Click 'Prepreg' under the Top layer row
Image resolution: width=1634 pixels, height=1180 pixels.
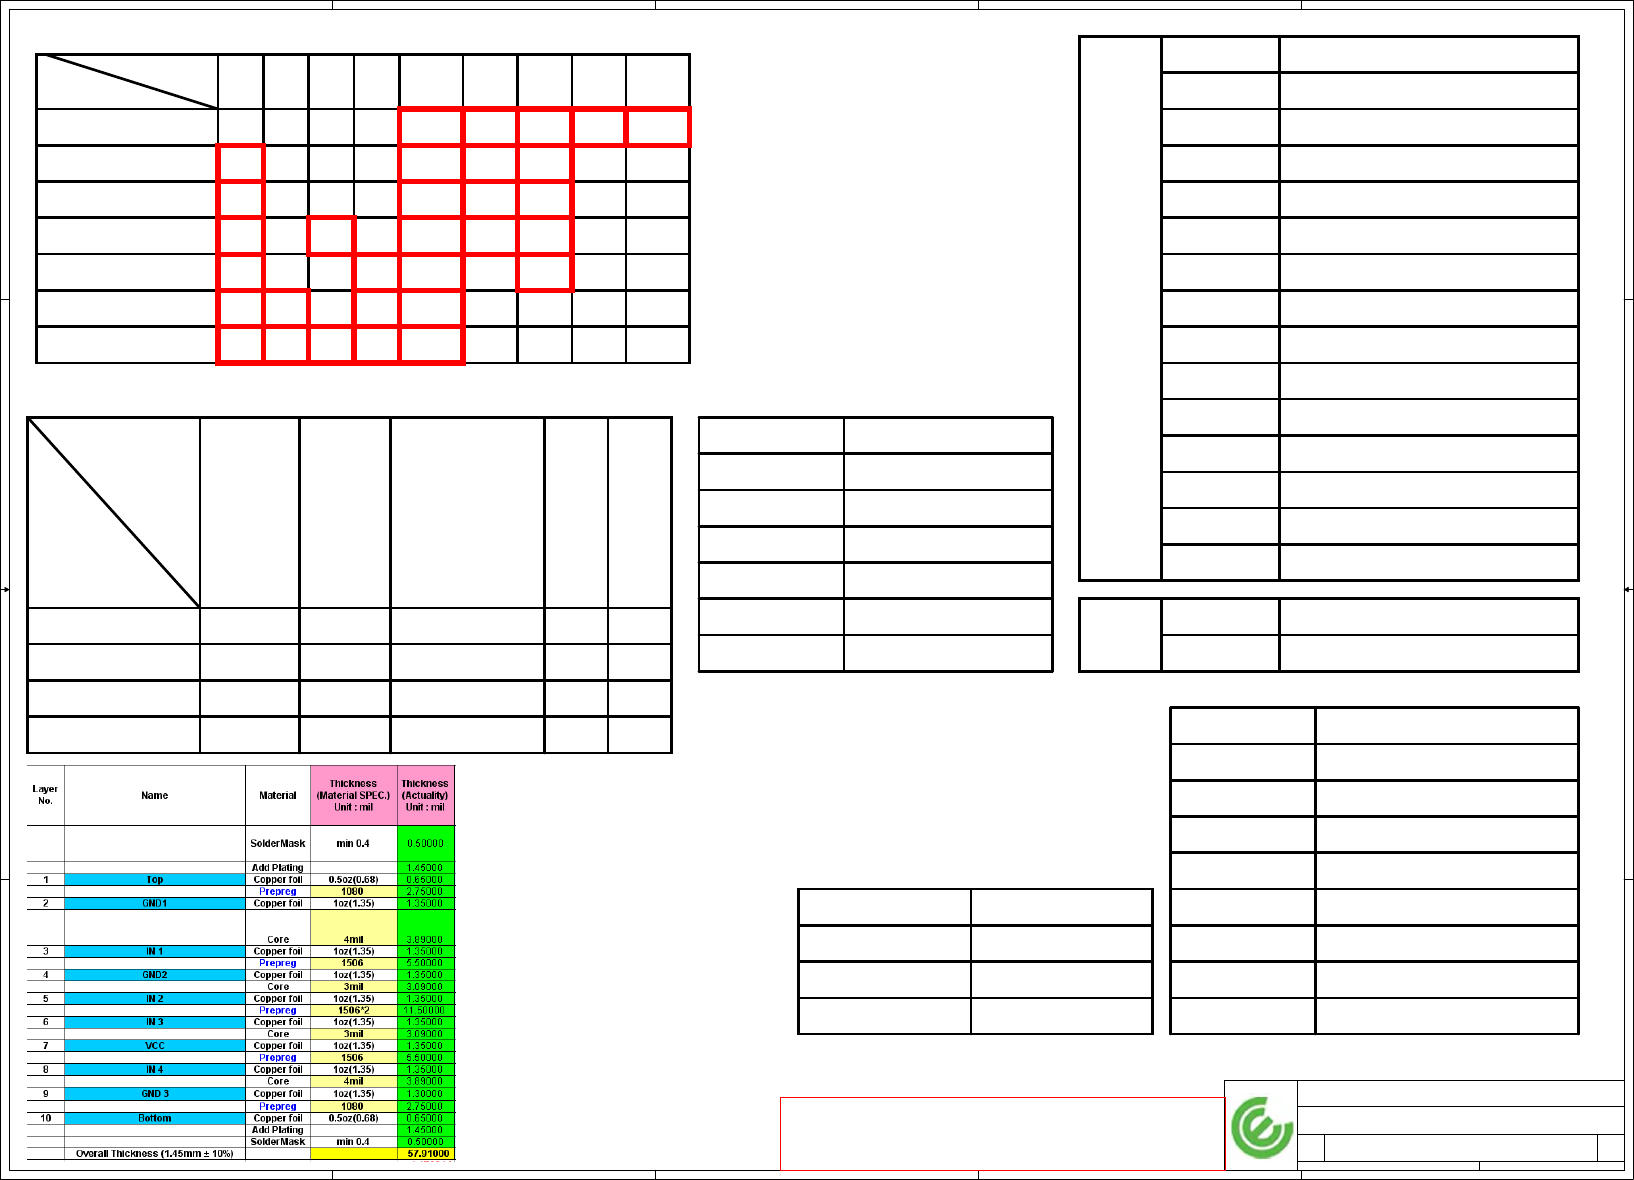(278, 891)
